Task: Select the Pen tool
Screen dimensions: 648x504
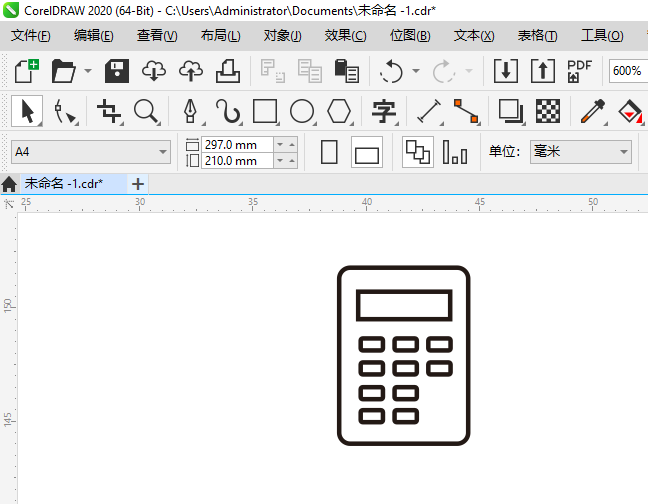Action: (x=191, y=111)
